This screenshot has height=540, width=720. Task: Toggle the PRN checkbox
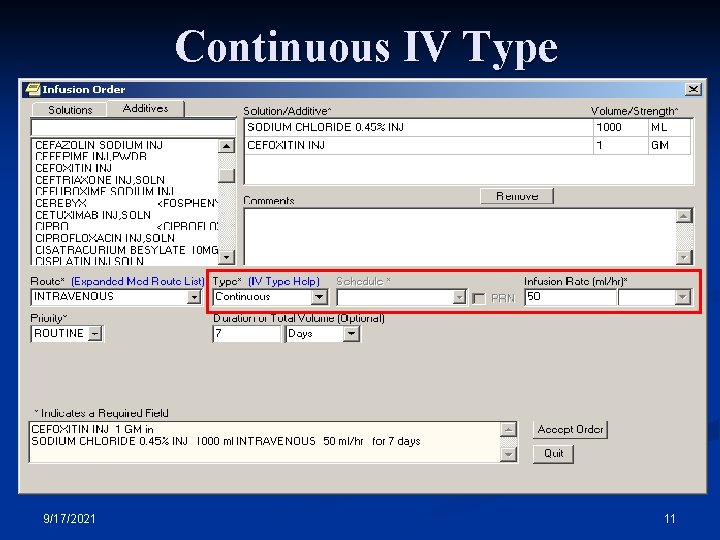478,298
